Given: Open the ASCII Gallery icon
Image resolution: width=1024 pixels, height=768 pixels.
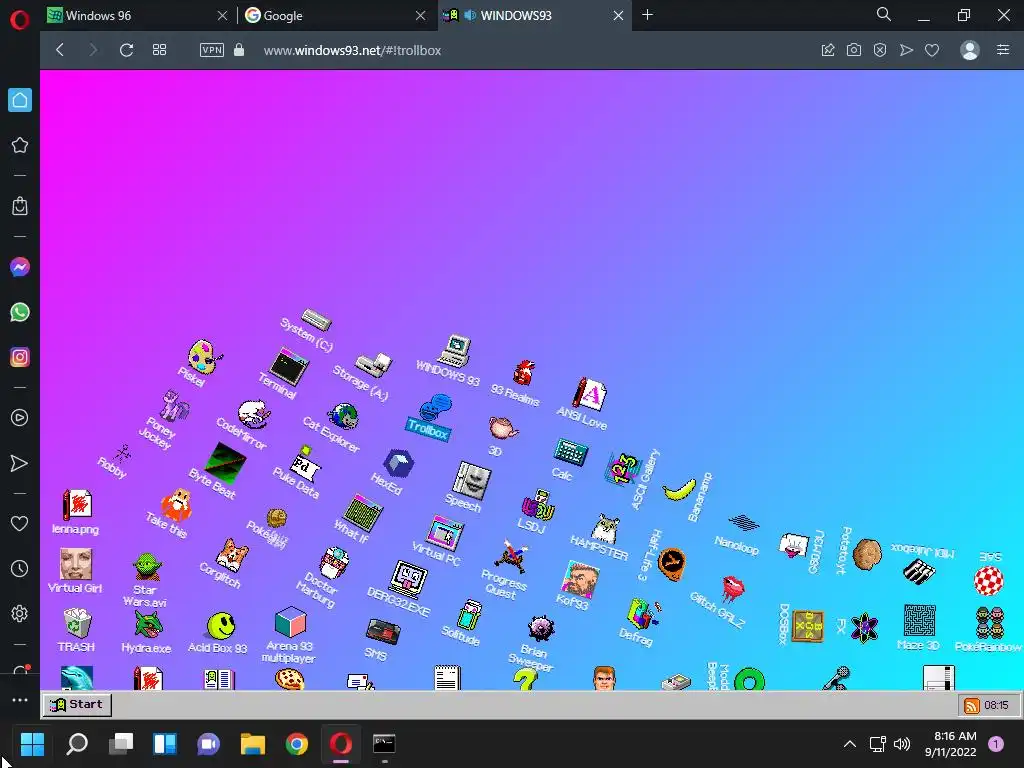Looking at the screenshot, I should [x=622, y=469].
